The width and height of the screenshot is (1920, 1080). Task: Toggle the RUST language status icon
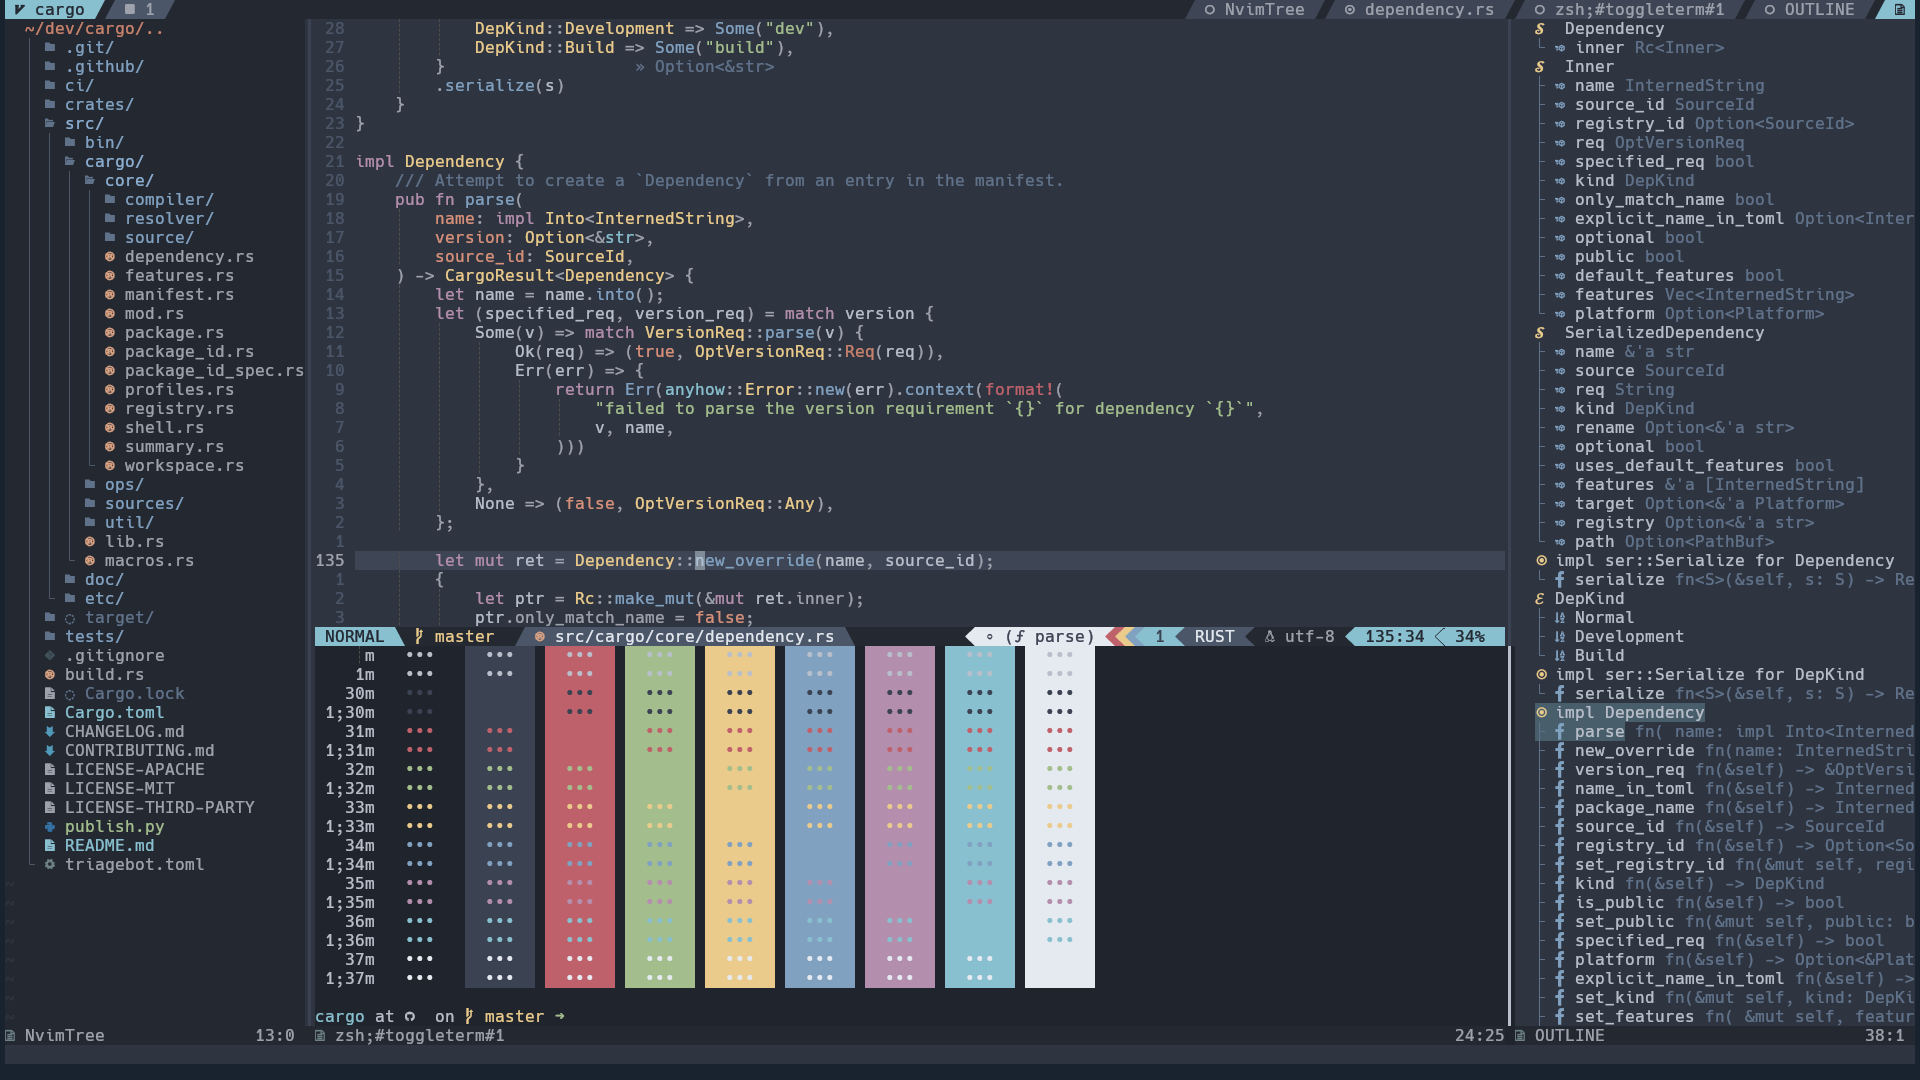coord(1211,637)
